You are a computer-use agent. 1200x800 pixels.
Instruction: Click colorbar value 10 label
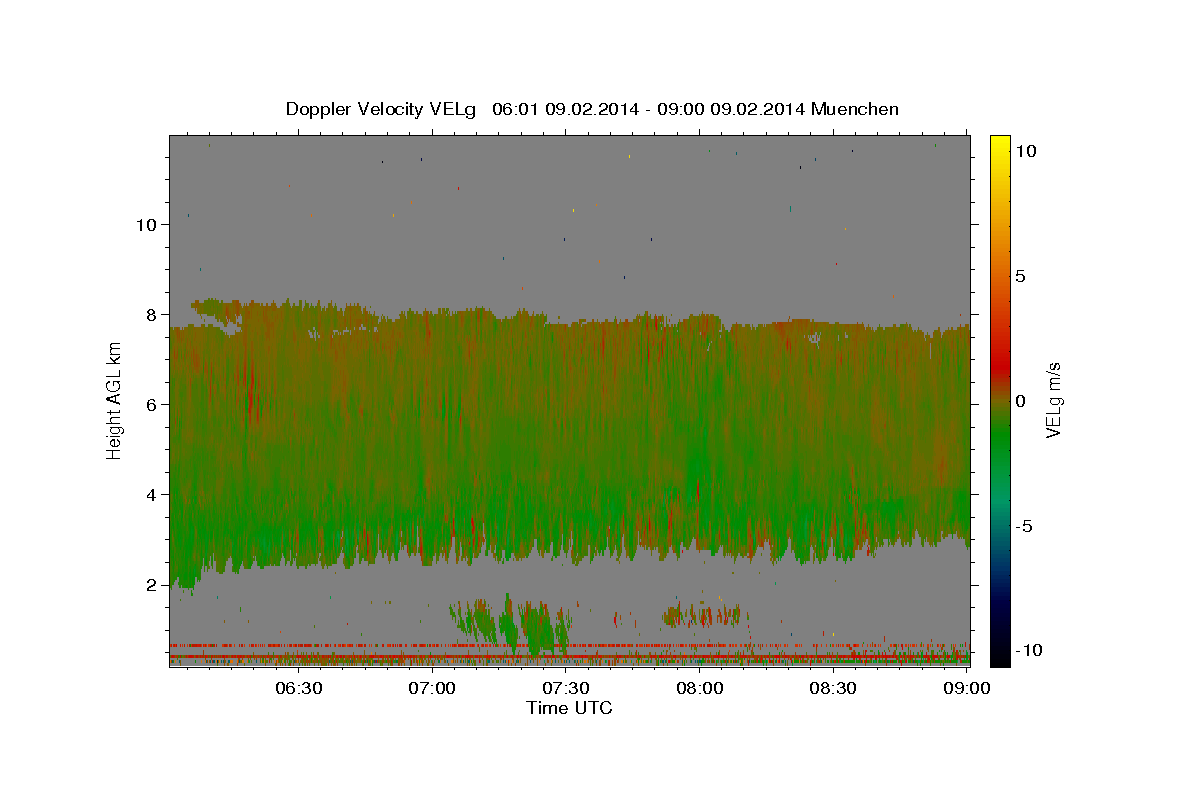(1027, 151)
